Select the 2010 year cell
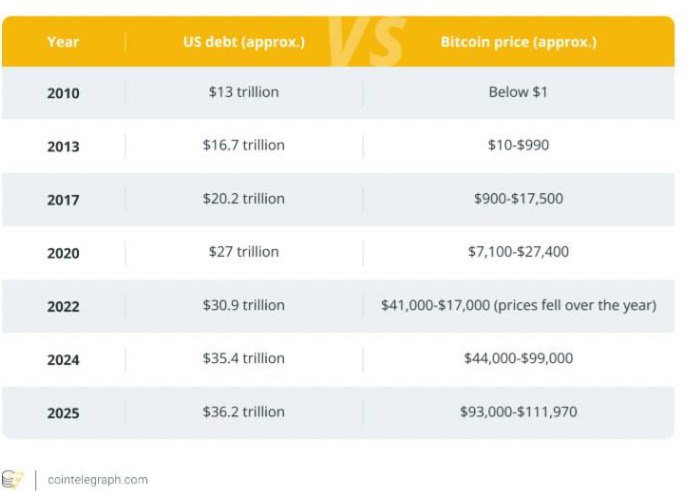Viewport: 694px width, 492px height. click(63, 93)
